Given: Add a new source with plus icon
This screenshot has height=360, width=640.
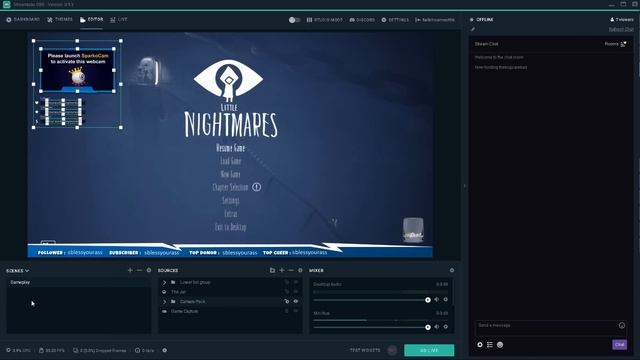Looking at the screenshot, I should [282, 270].
